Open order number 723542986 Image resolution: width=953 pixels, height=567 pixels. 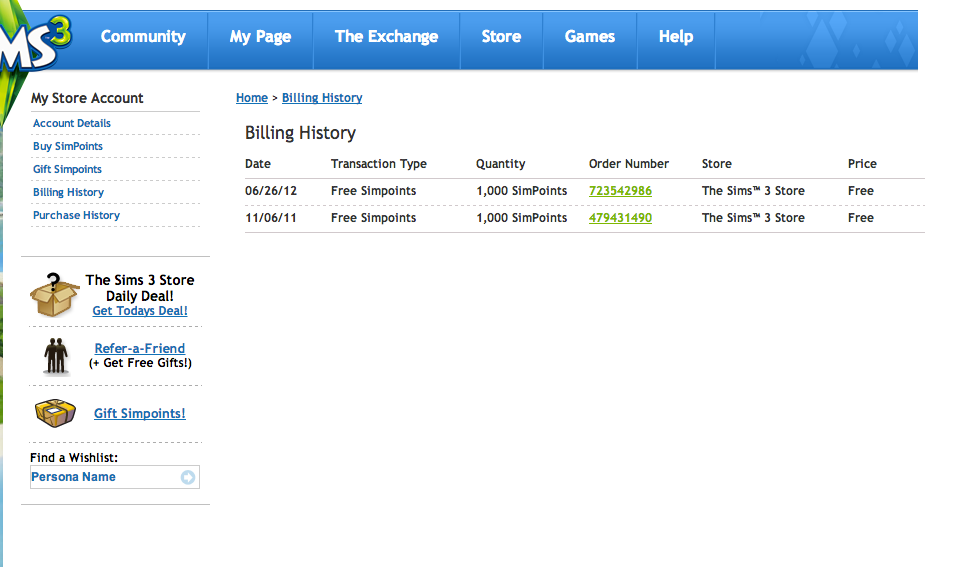coord(620,191)
